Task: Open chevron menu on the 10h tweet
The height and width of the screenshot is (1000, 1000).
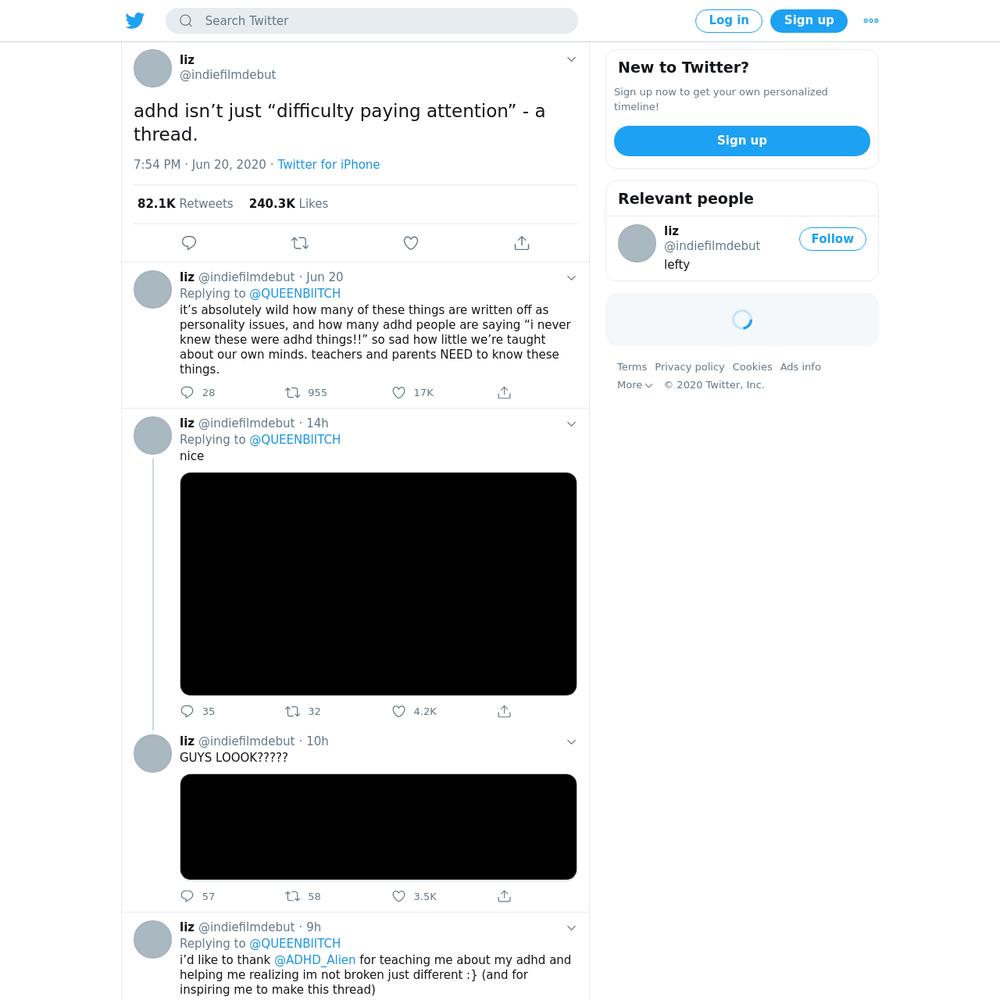Action: click(571, 742)
